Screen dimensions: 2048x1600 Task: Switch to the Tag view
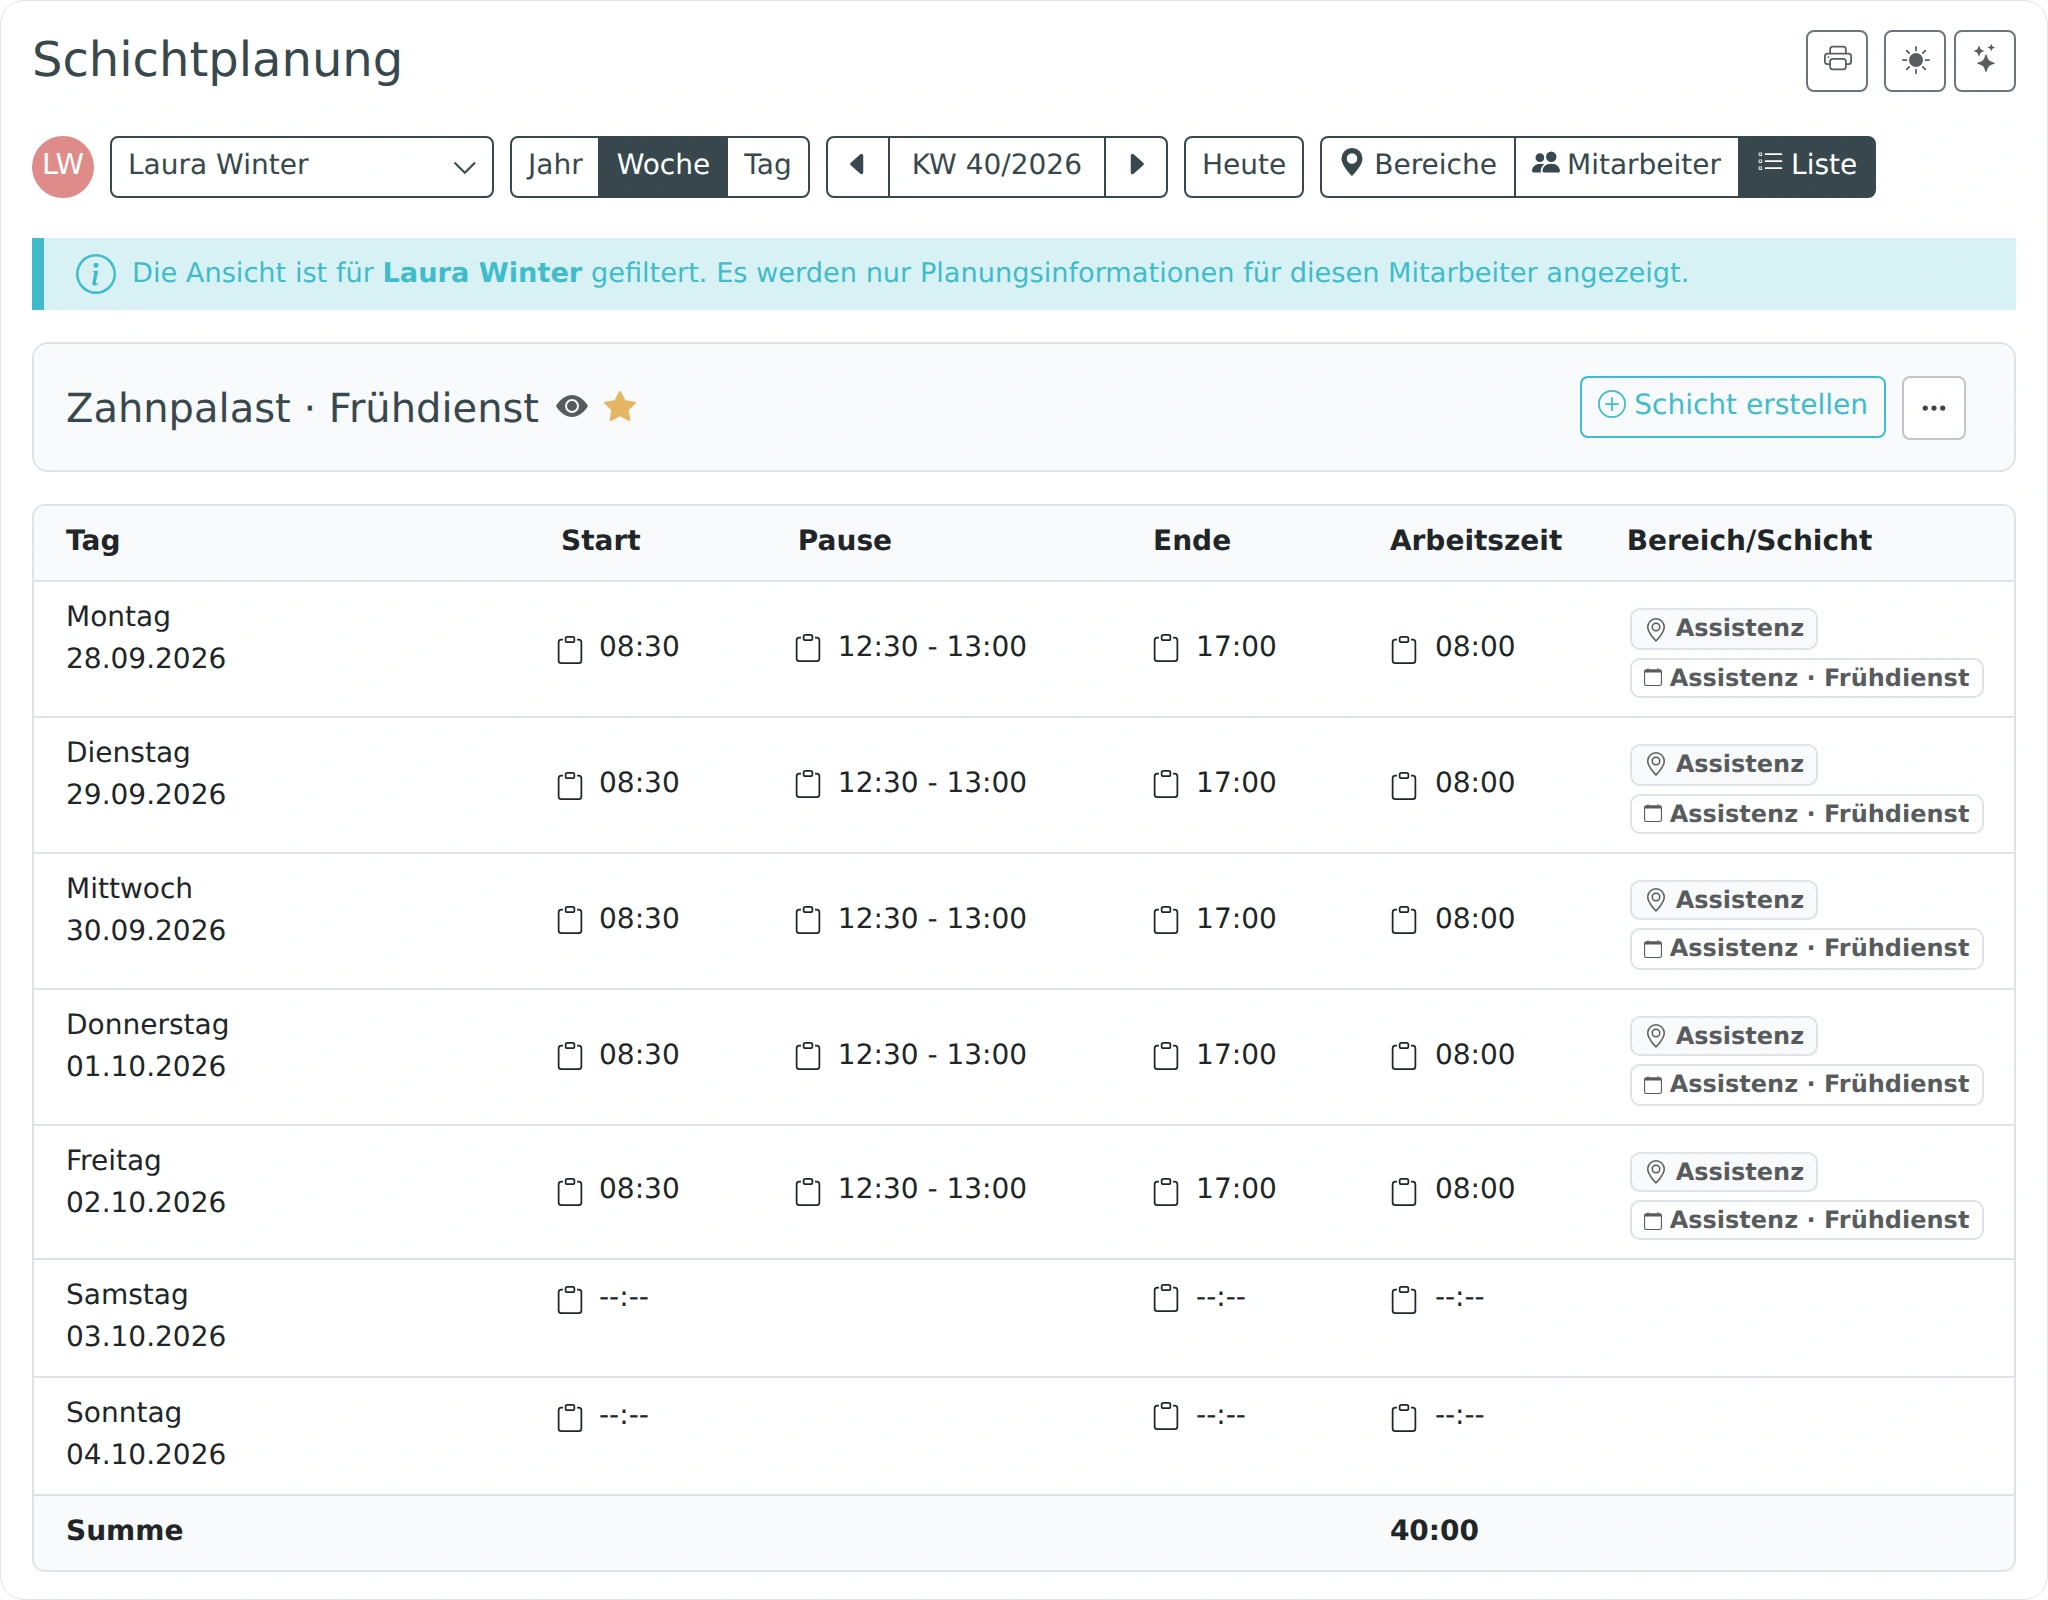[x=767, y=166]
